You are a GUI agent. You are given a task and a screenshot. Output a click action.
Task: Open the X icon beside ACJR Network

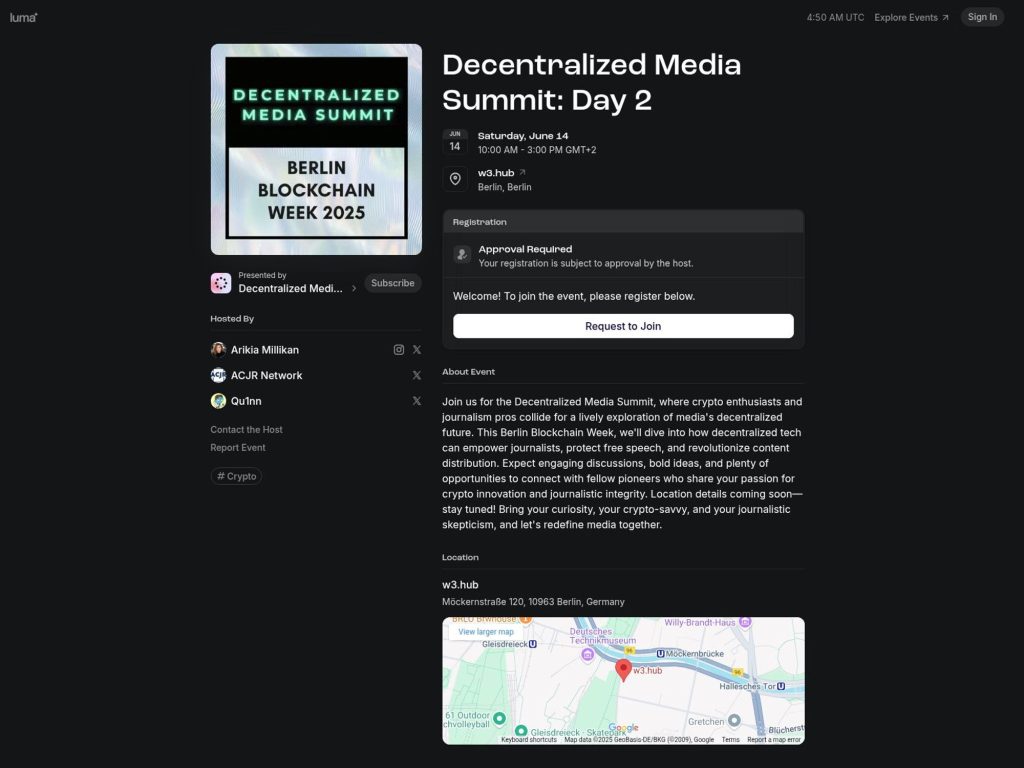417,375
